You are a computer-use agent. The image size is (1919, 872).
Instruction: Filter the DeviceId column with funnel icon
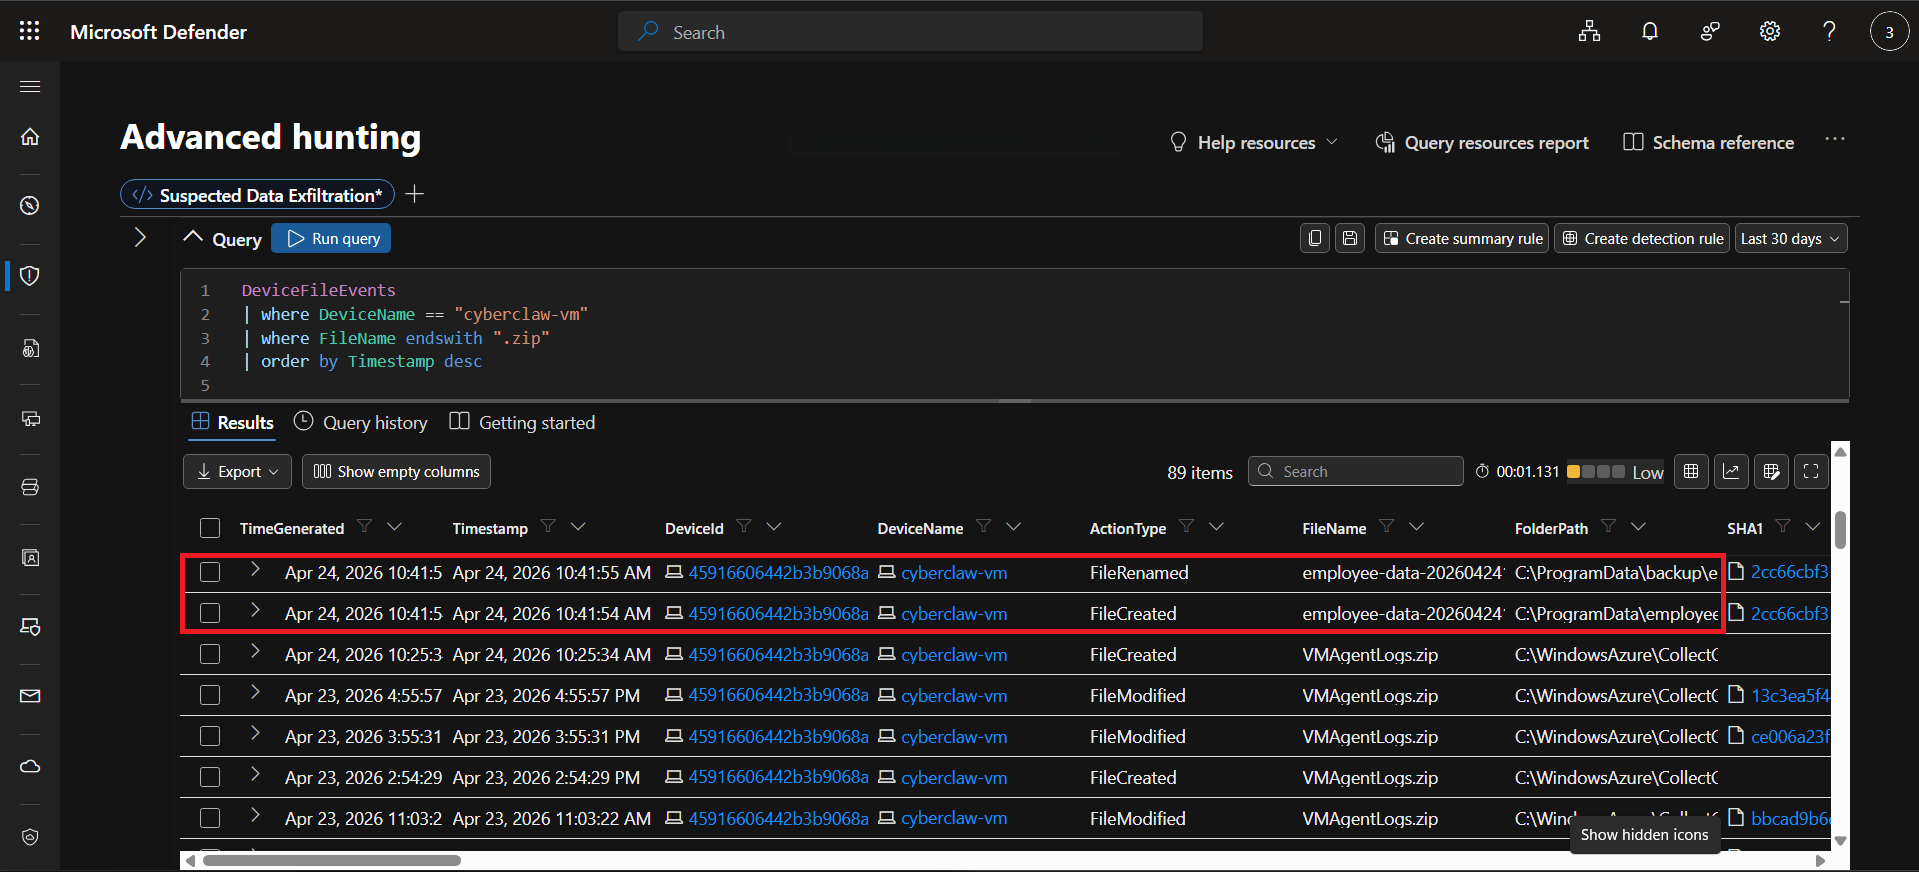[x=744, y=527]
